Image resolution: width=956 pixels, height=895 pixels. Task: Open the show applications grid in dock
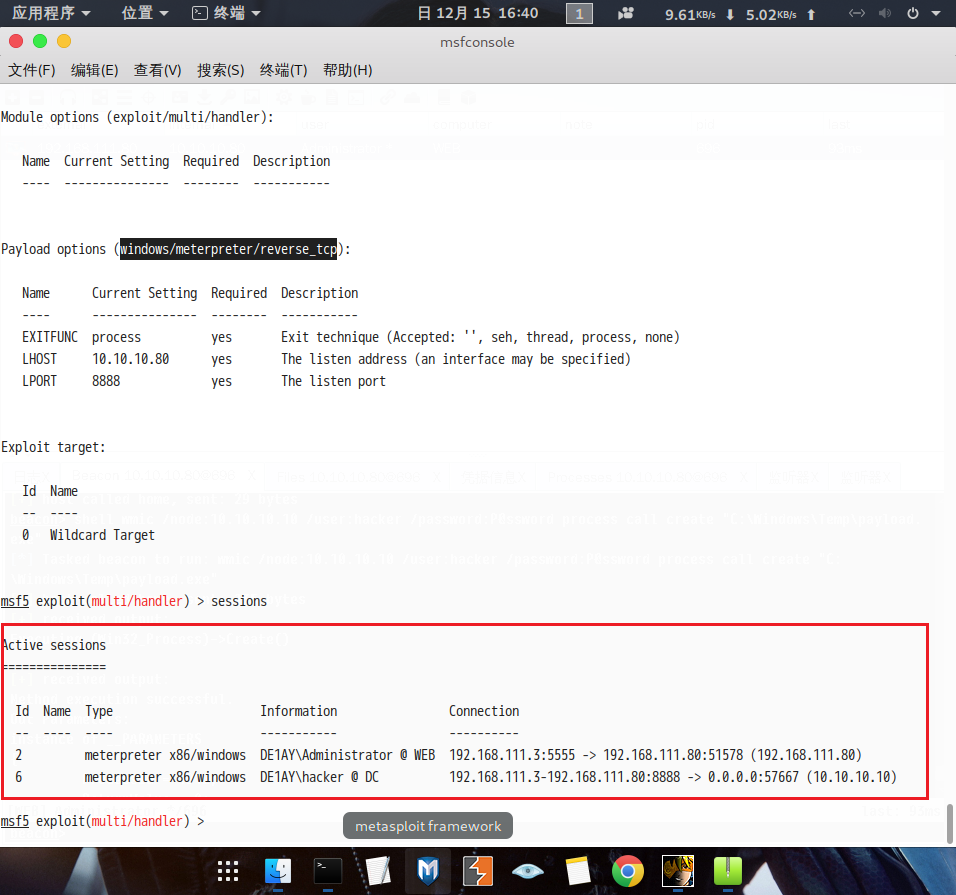[228, 871]
